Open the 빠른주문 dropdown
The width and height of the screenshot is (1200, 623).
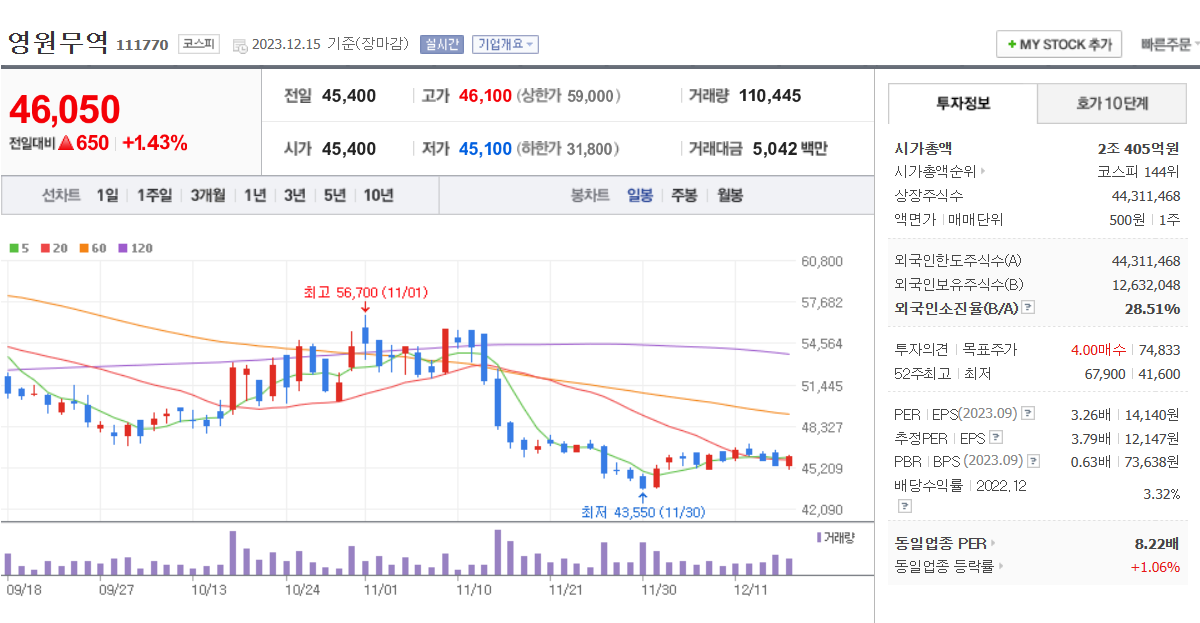point(1168,44)
